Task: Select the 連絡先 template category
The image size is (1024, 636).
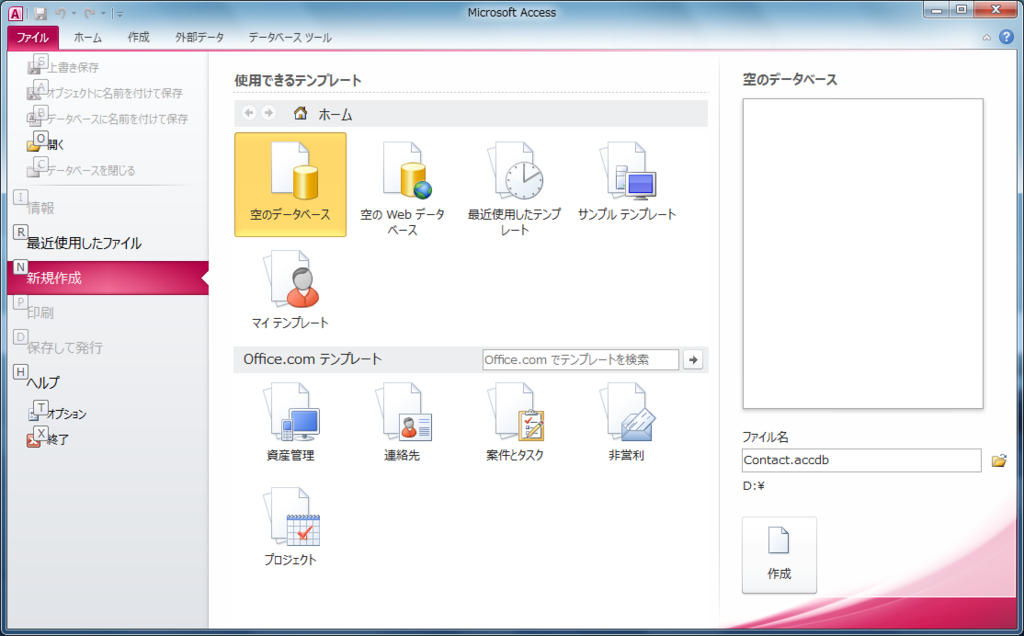Action: [x=402, y=422]
